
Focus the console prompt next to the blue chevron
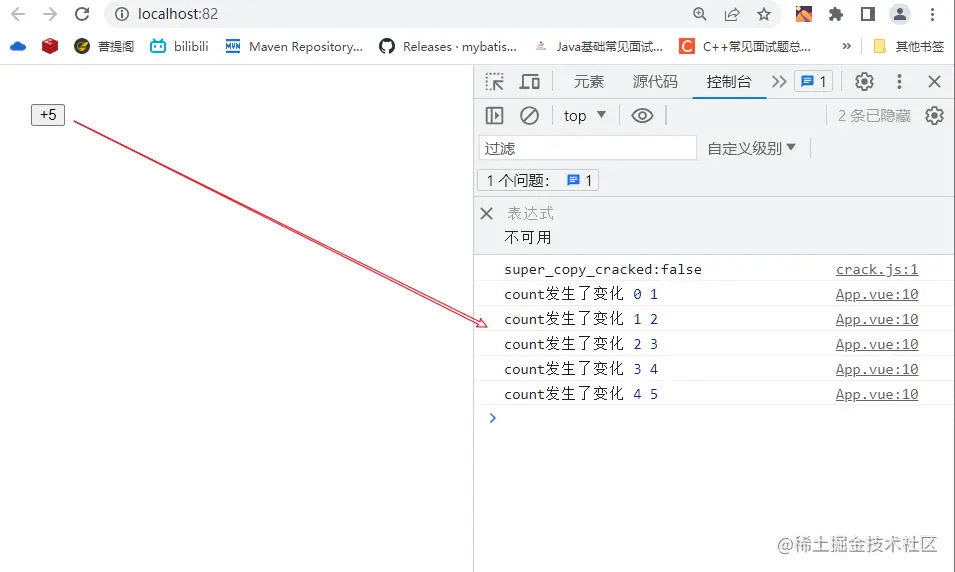(725, 418)
